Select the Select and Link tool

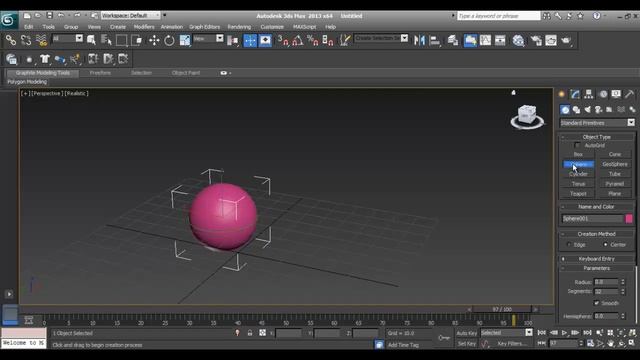pyautogui.click(x=11, y=40)
